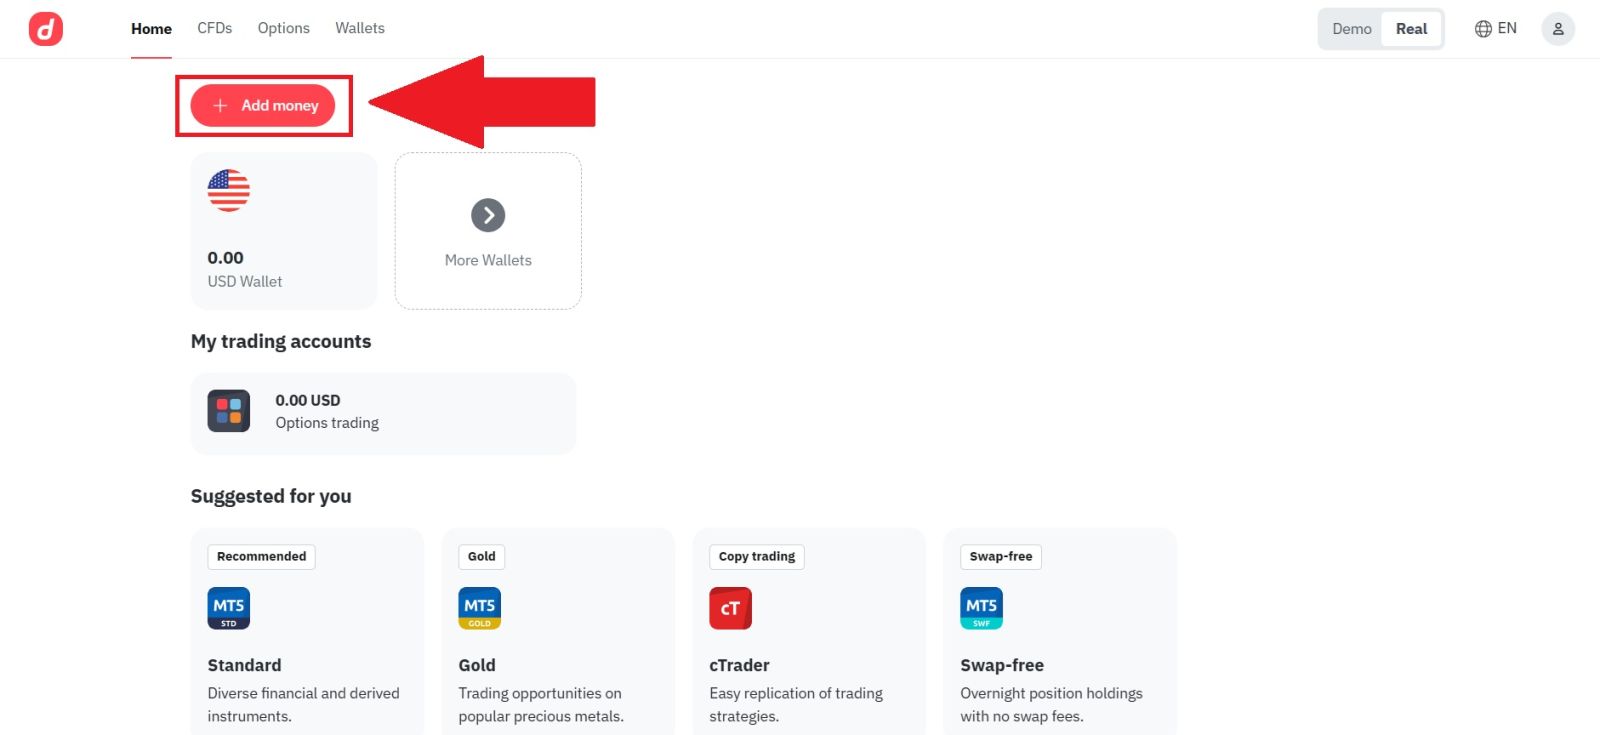Click the Recommended badge on Standard
The image size is (1600, 735).
[259, 556]
